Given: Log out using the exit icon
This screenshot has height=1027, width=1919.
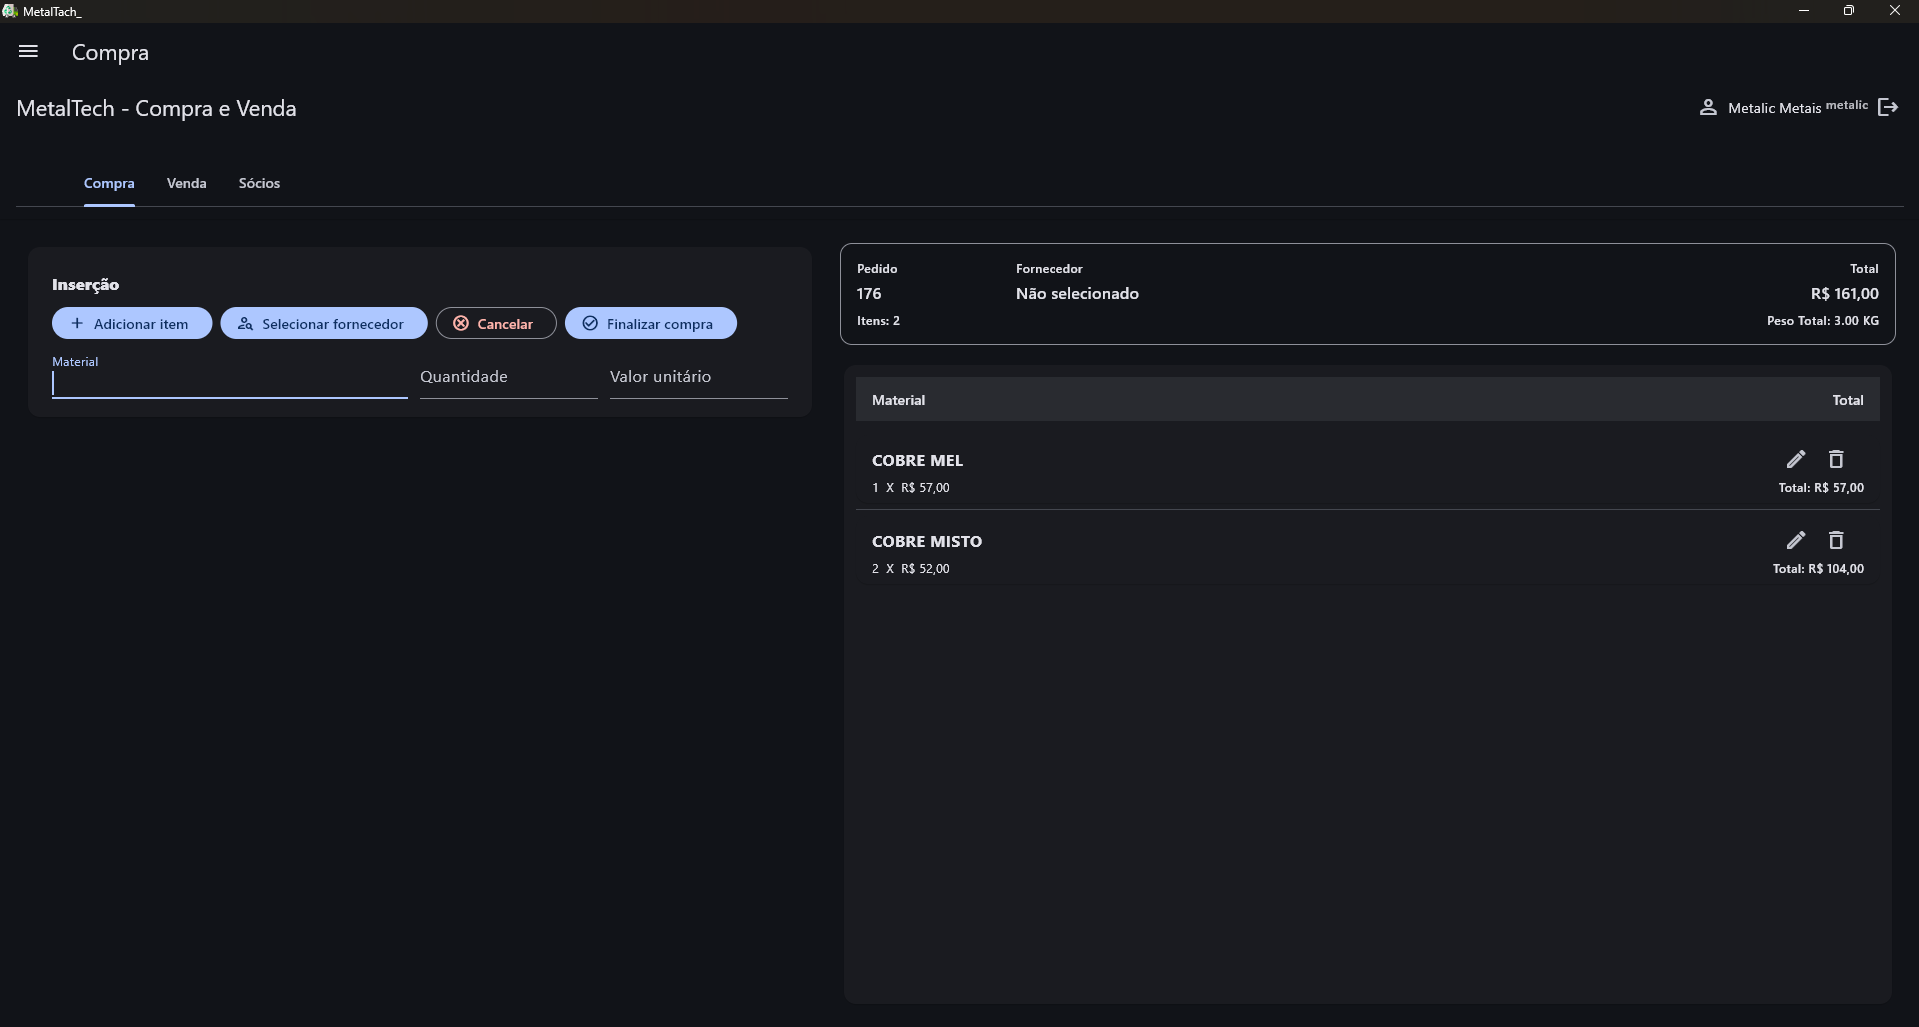Looking at the screenshot, I should pyautogui.click(x=1889, y=107).
